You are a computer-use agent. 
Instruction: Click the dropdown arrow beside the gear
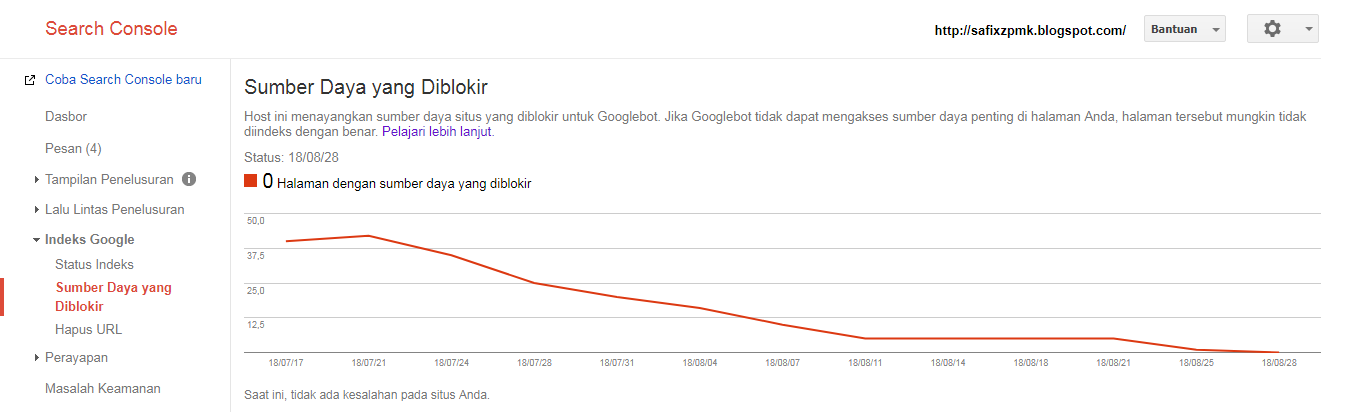1309,29
